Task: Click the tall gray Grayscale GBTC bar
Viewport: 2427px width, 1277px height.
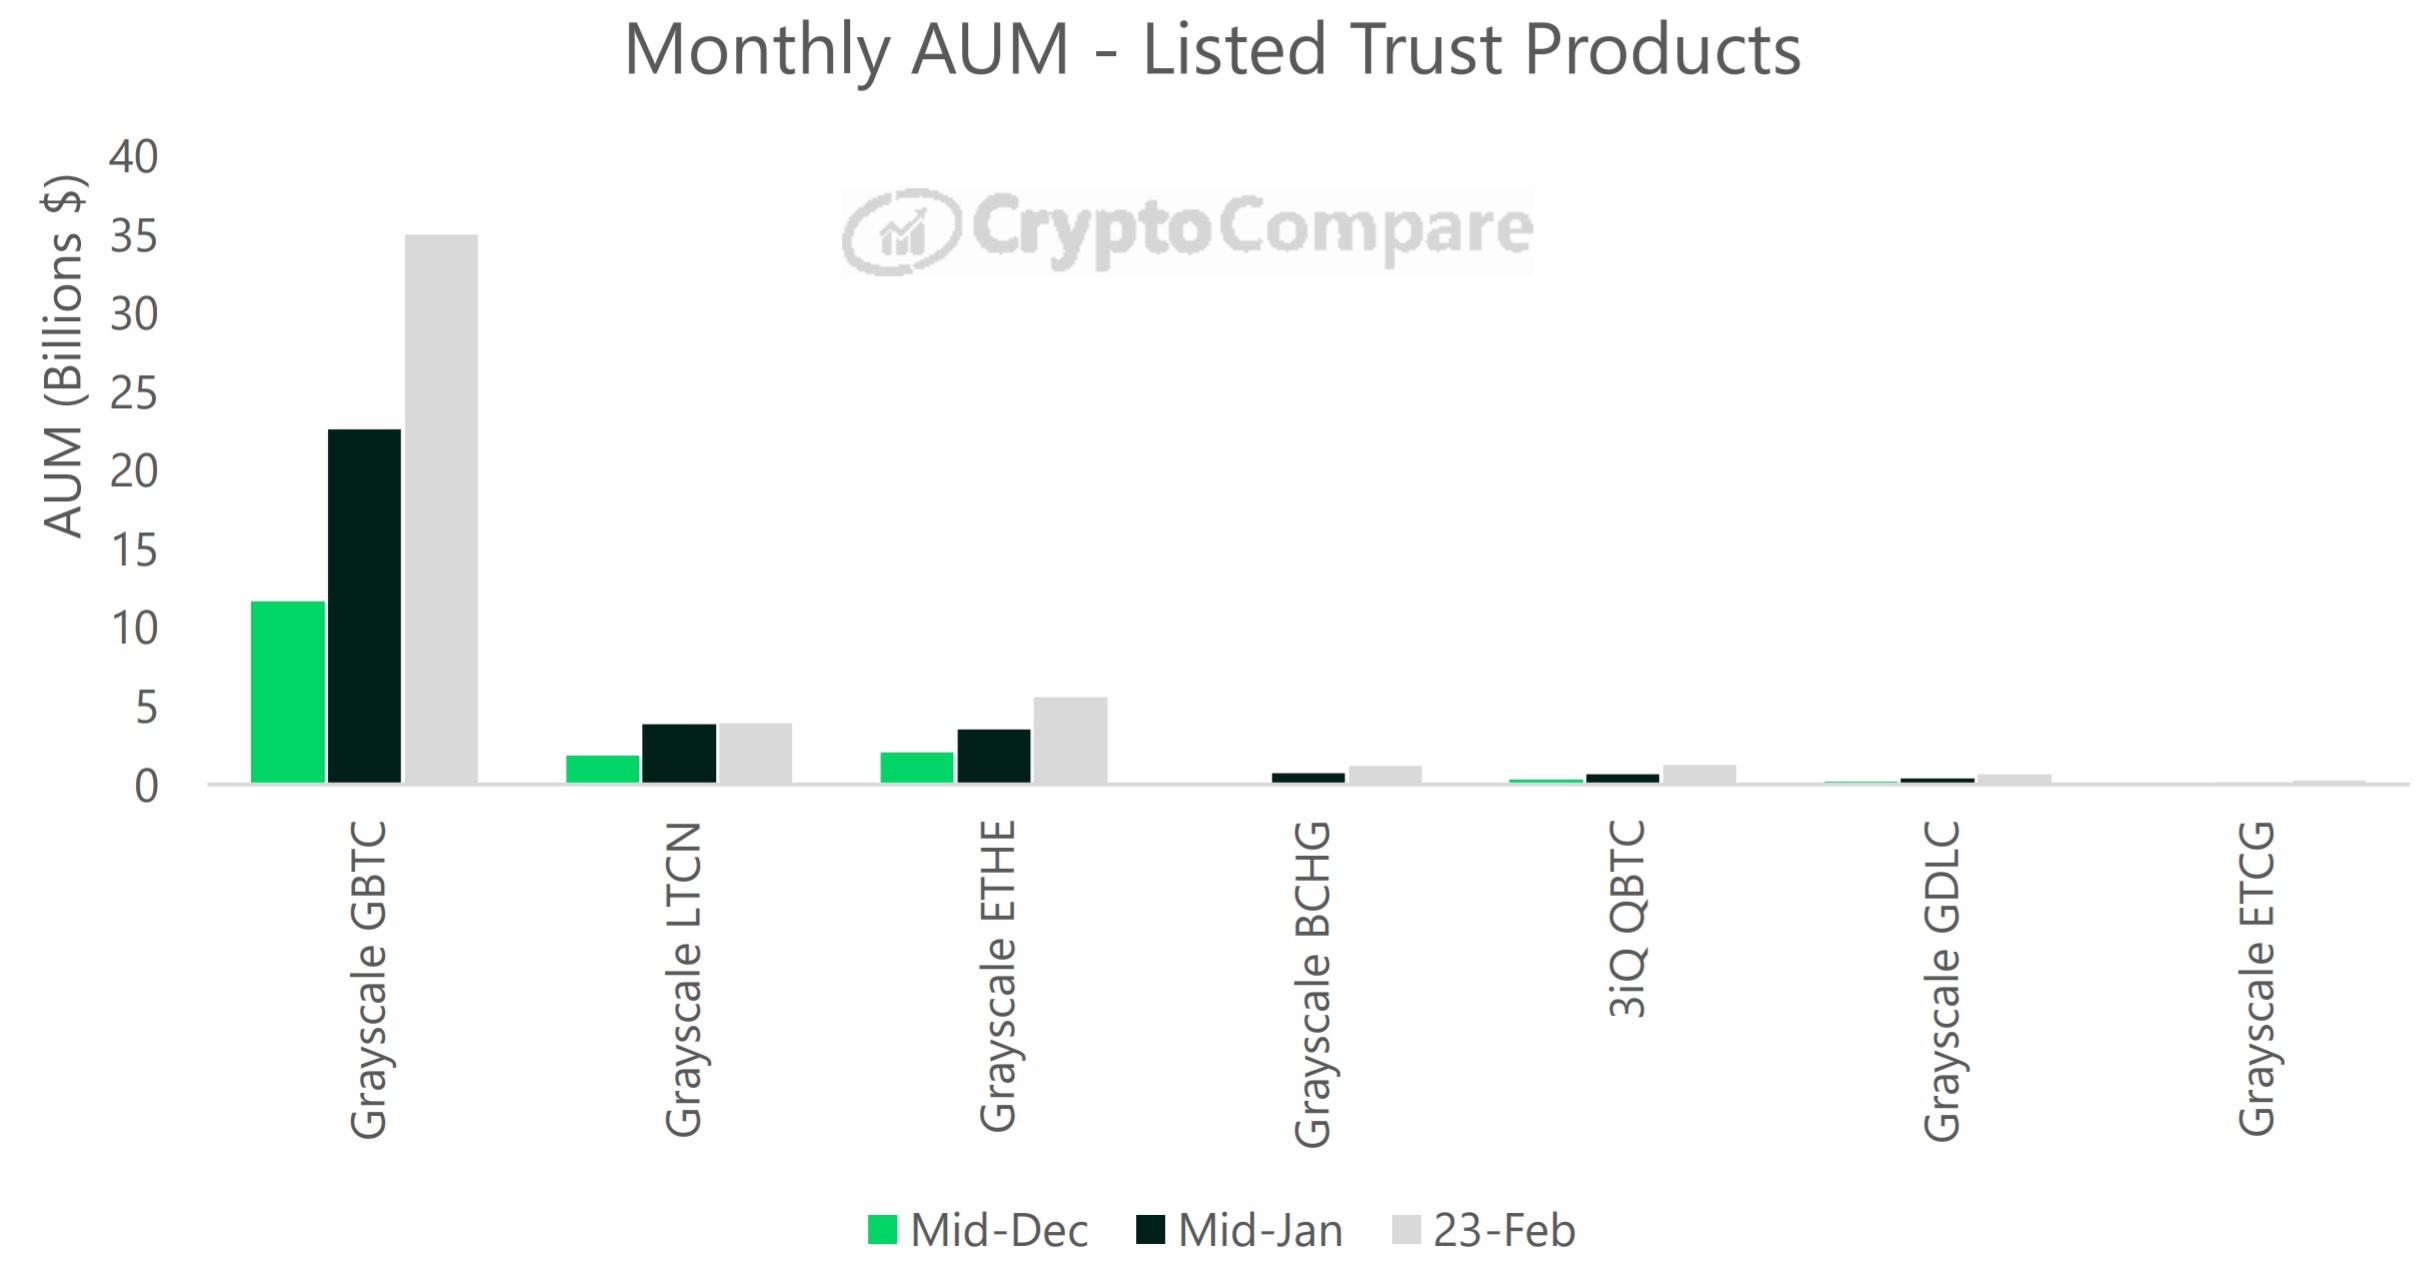Action: click(x=441, y=508)
